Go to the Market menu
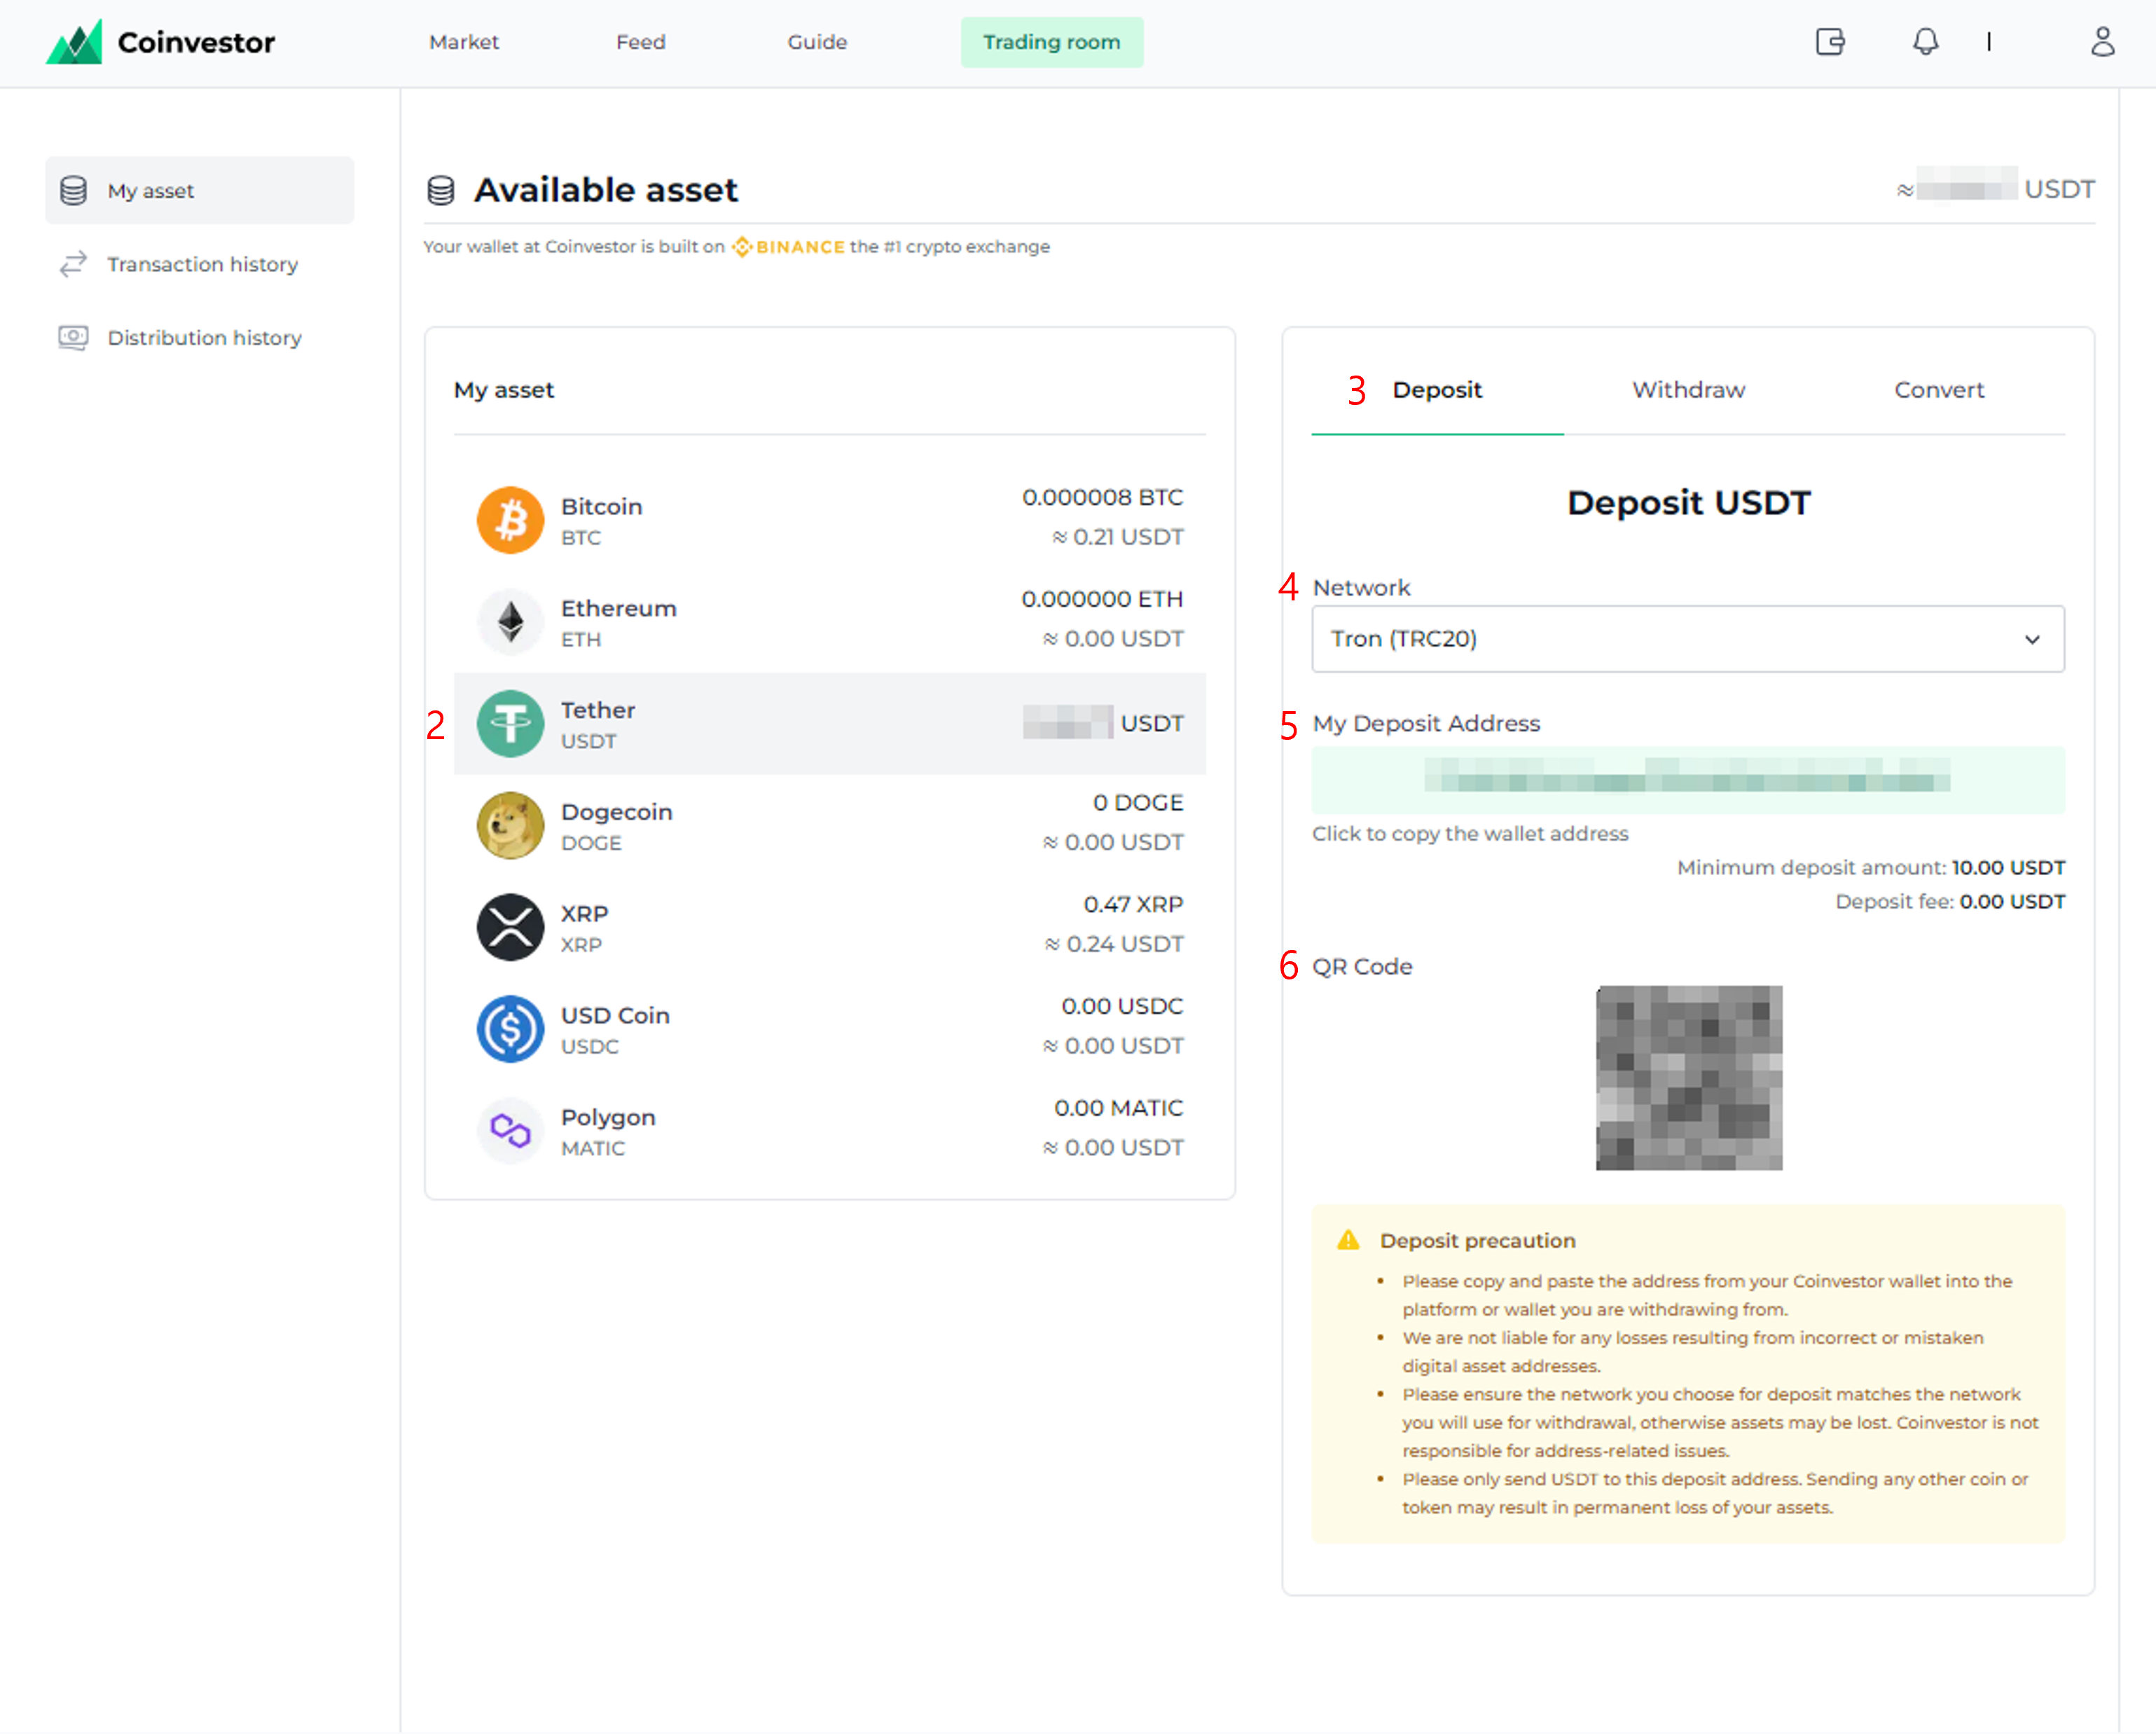This screenshot has height=1734, width=2156. click(464, 42)
